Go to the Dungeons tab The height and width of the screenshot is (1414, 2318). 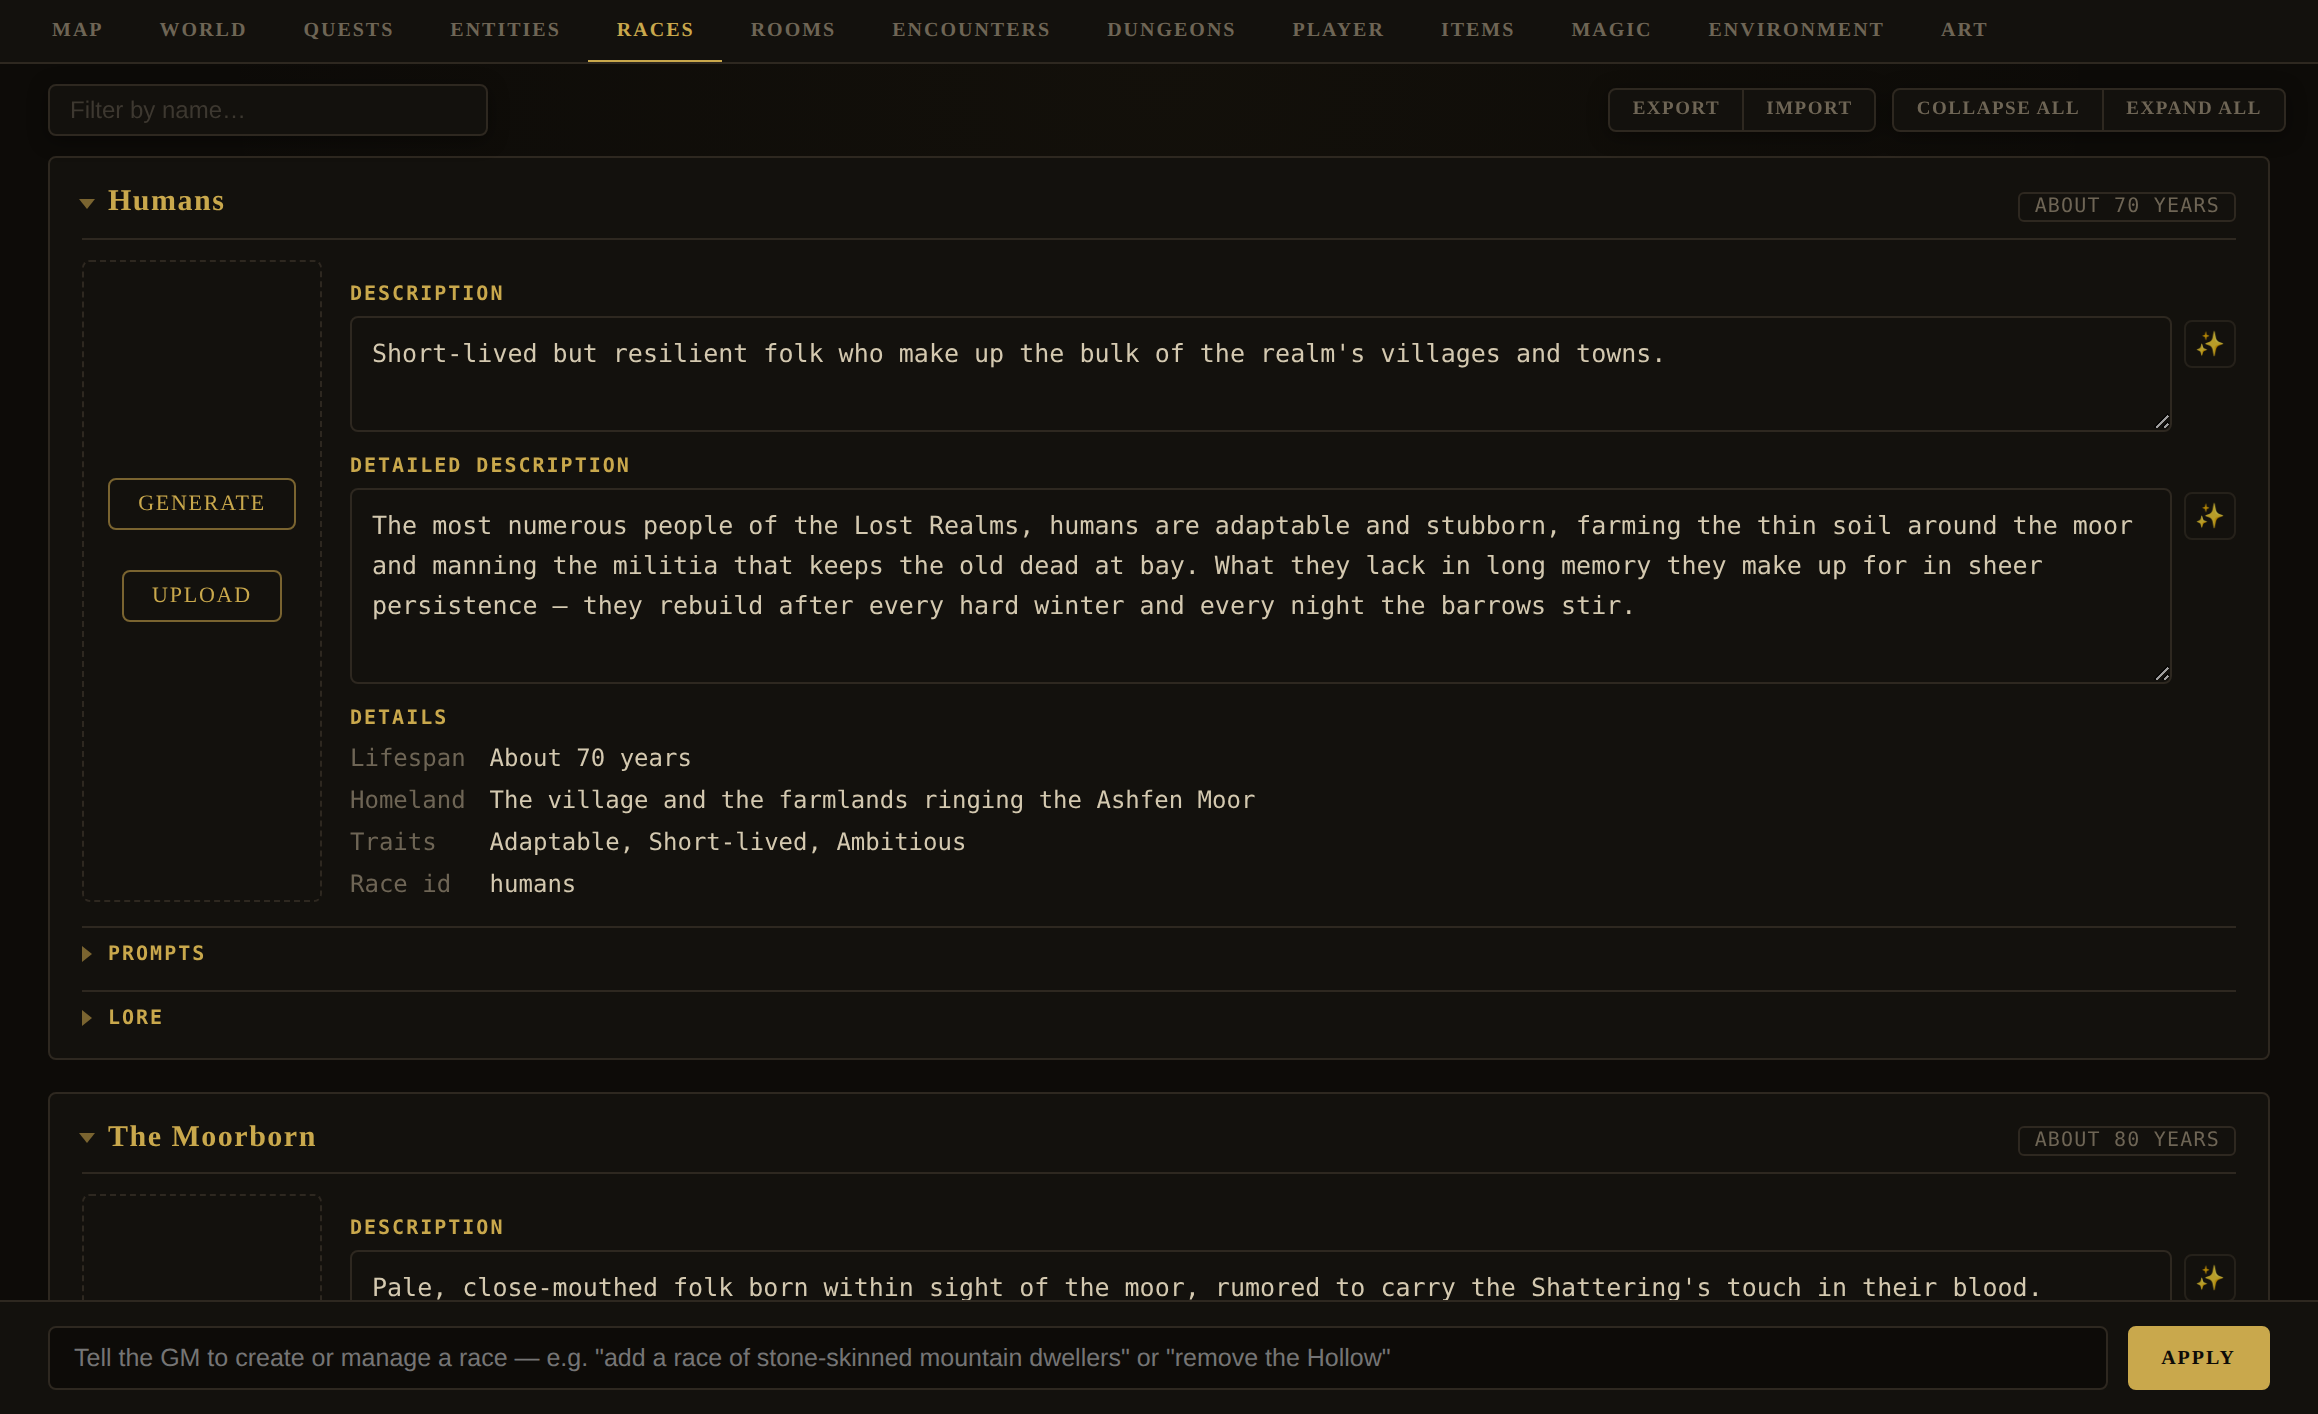coord(1171,30)
